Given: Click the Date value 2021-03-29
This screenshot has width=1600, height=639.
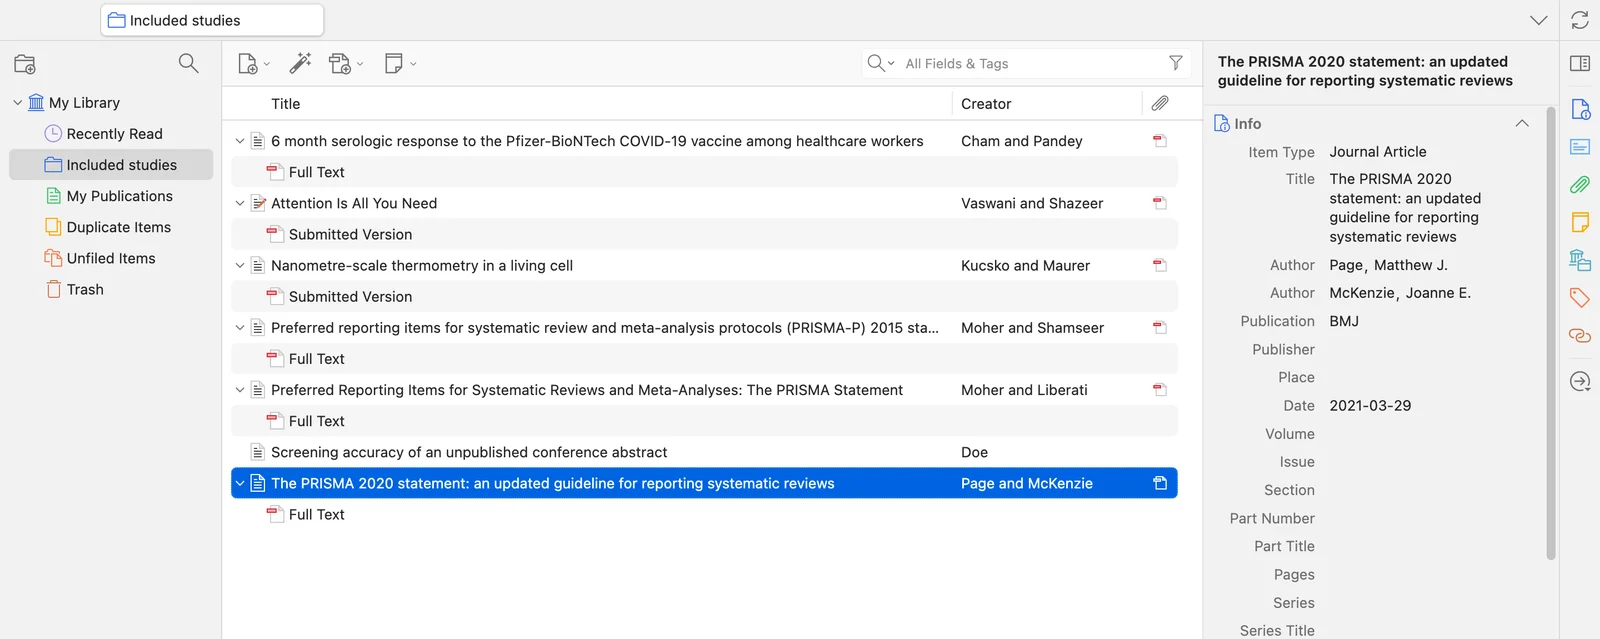Looking at the screenshot, I should click(1370, 406).
